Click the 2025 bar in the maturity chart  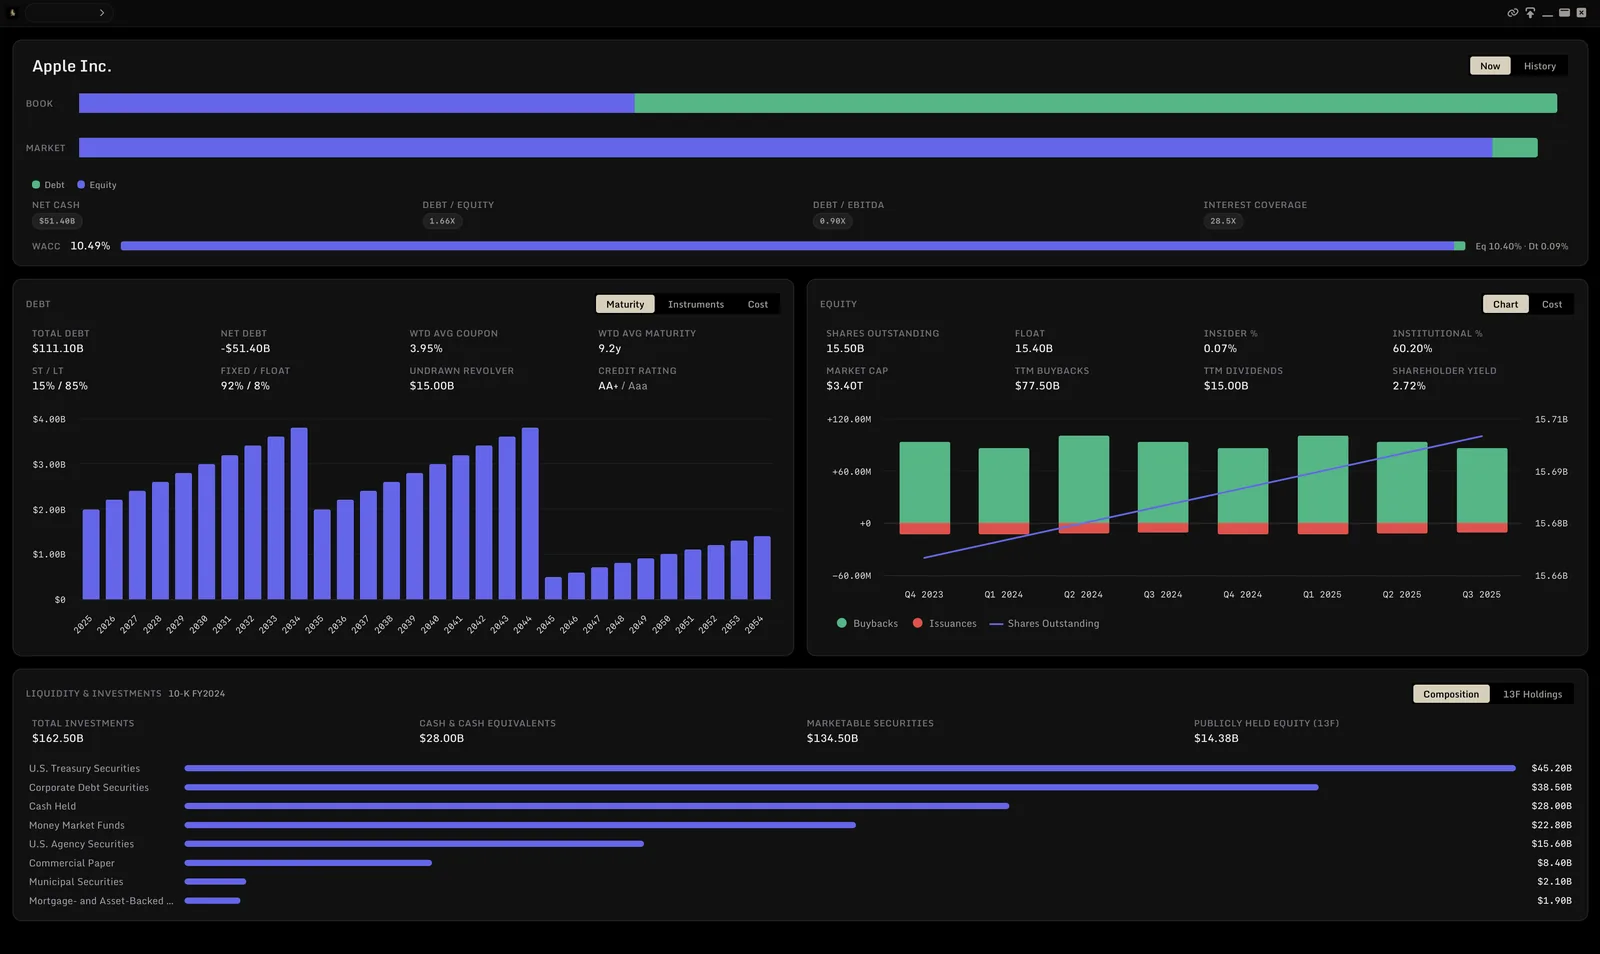coord(91,554)
